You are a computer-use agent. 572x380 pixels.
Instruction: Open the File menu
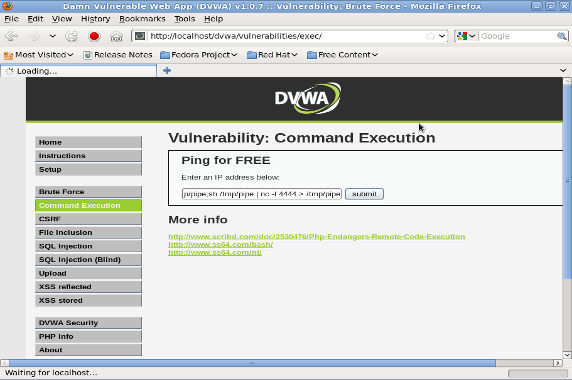click(11, 19)
